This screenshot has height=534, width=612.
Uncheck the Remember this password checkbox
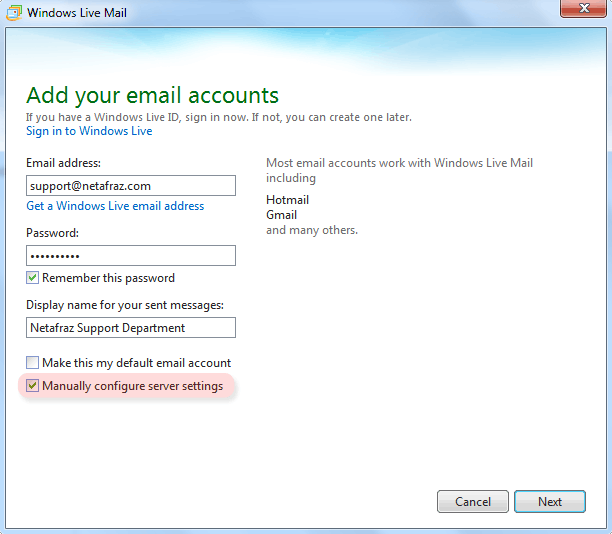[x=32, y=278]
